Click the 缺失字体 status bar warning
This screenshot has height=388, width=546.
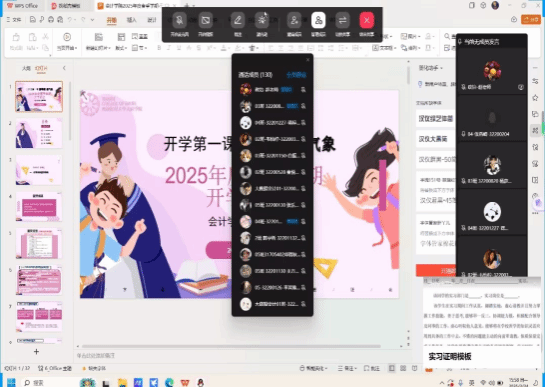pos(94,368)
